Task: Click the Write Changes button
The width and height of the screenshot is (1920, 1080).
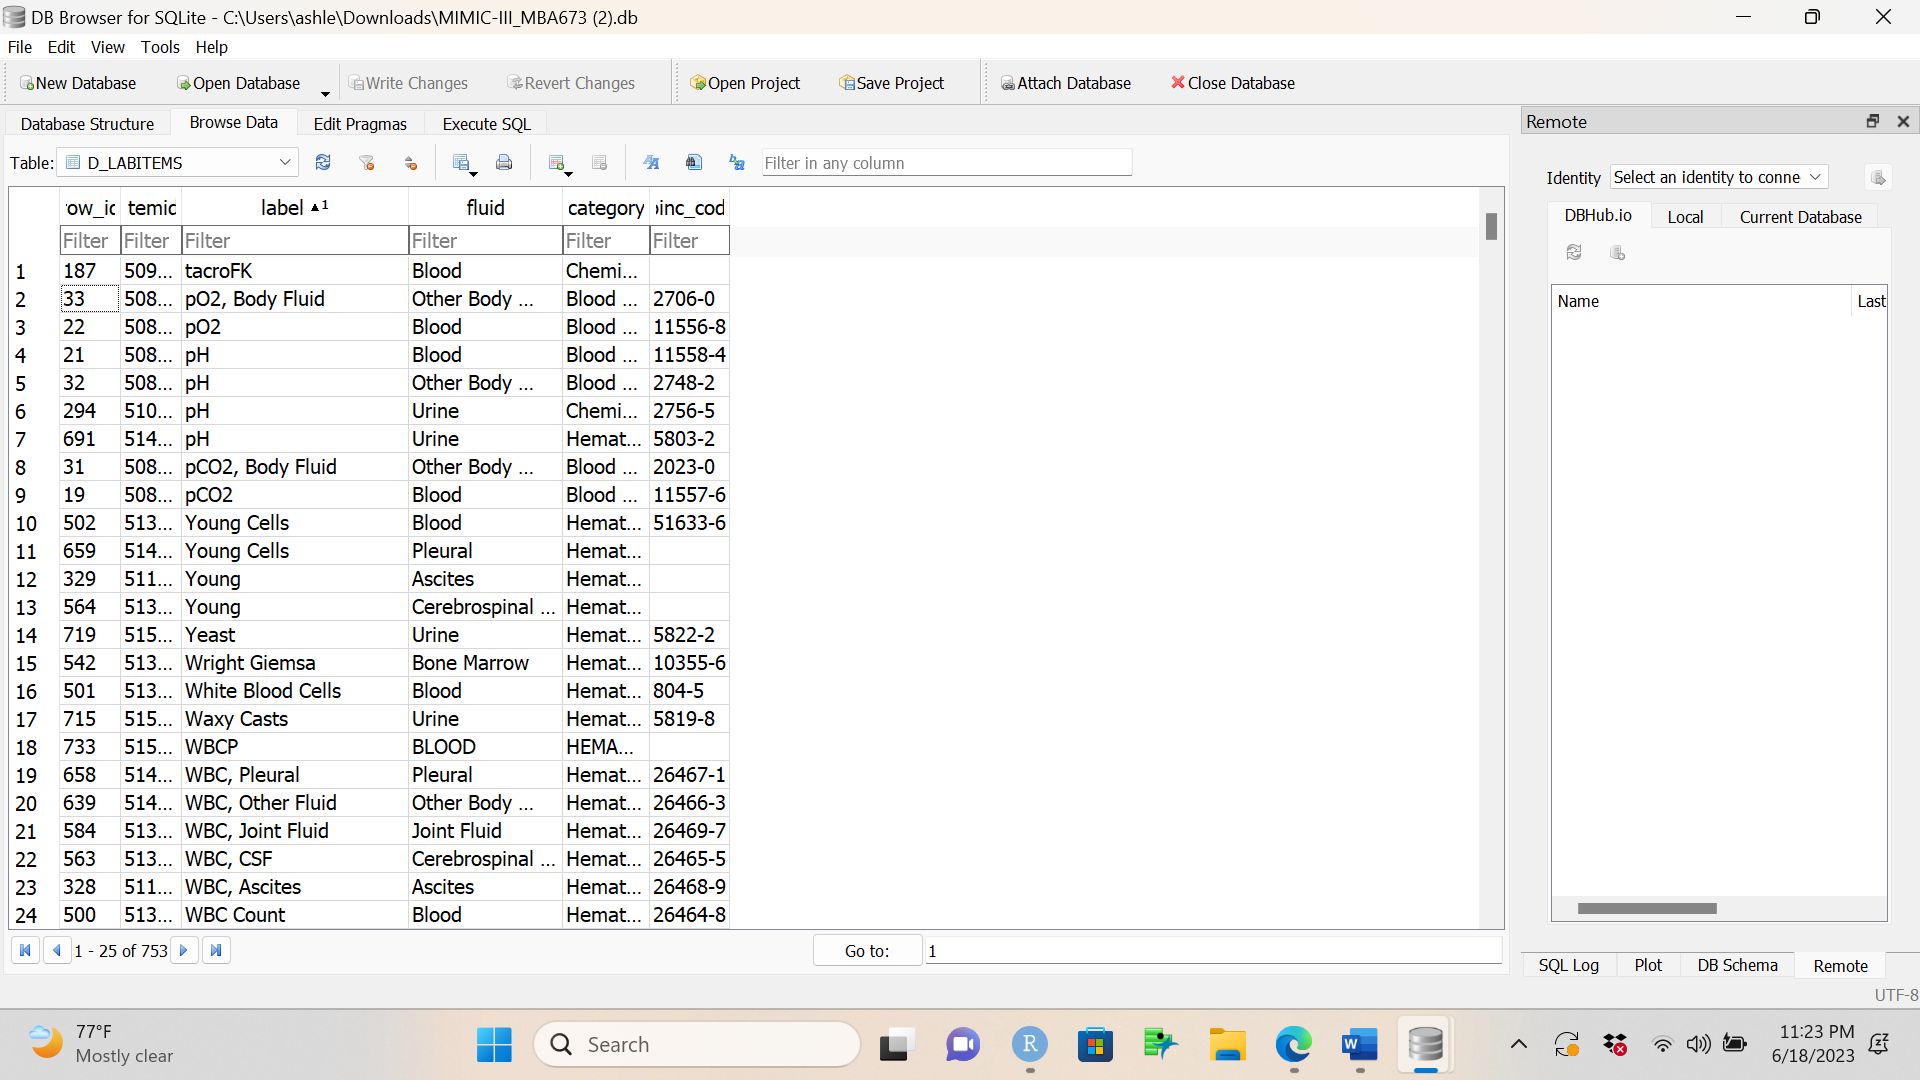Action: coord(409,83)
